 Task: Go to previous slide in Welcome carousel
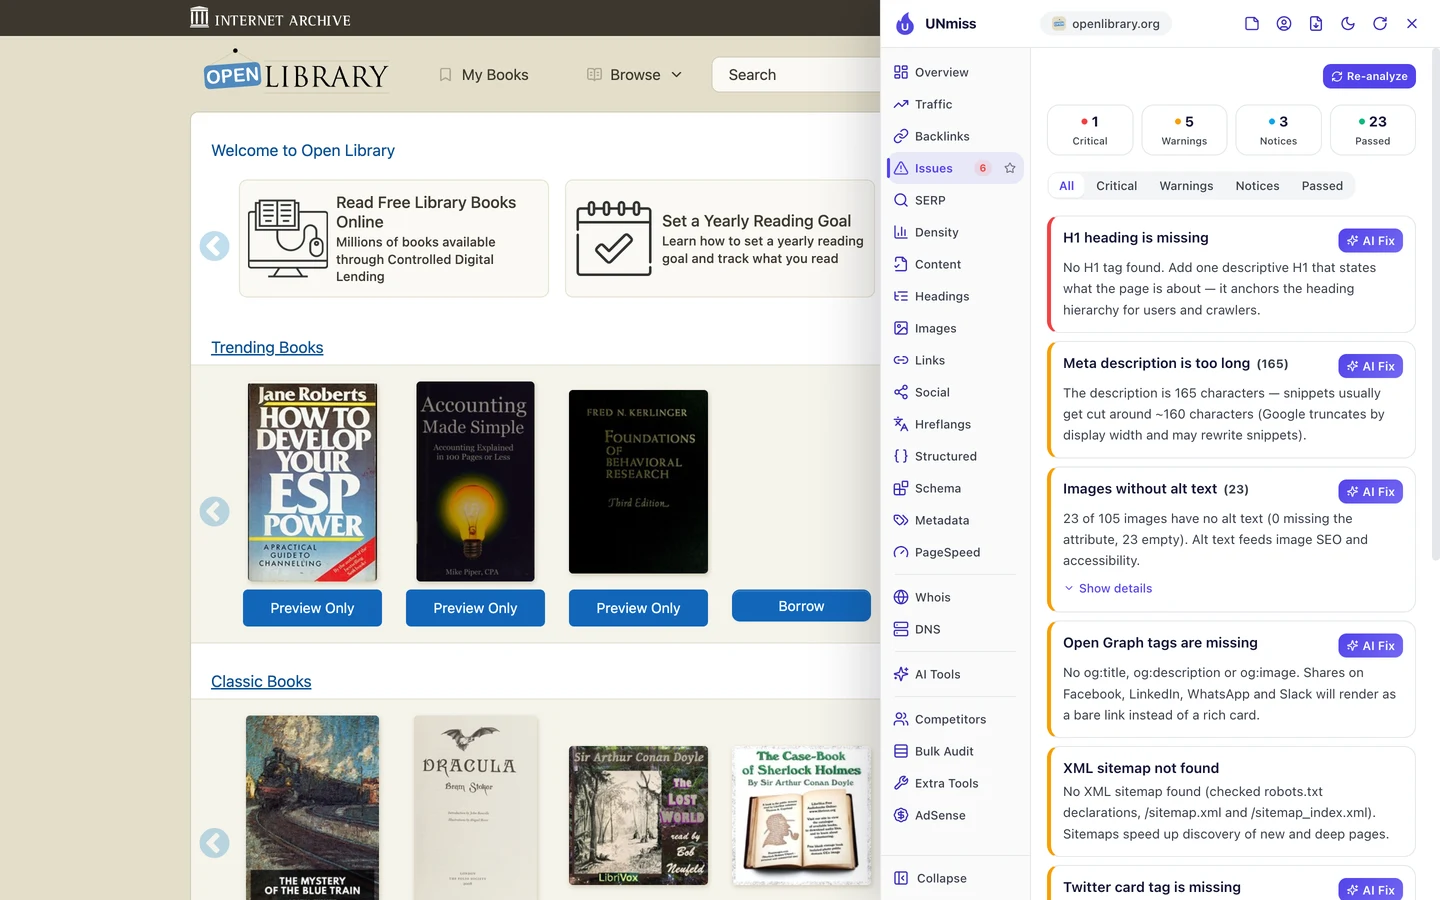214,246
